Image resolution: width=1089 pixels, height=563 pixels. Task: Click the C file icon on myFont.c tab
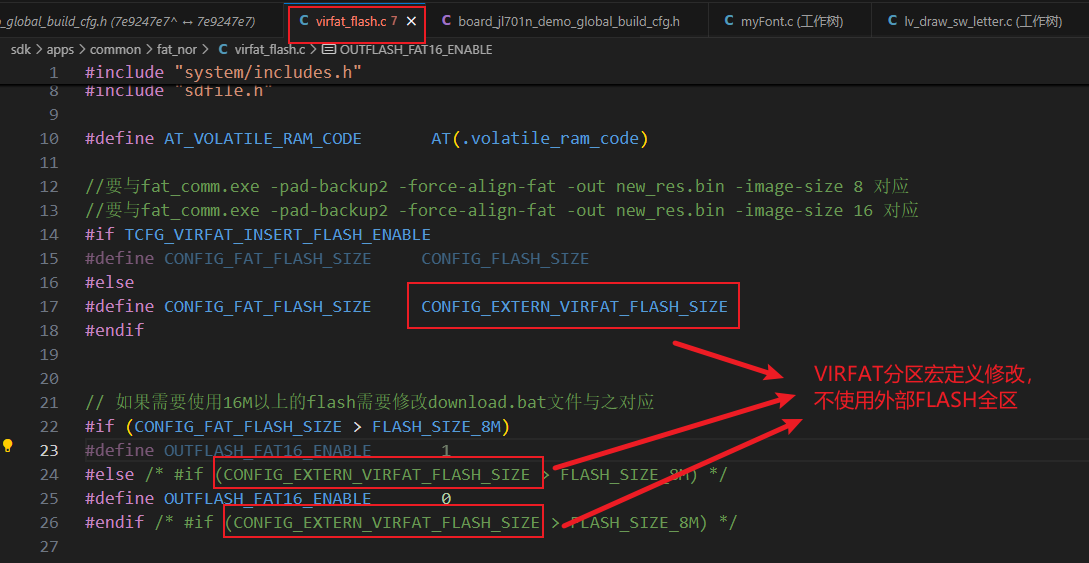pyautogui.click(x=729, y=22)
